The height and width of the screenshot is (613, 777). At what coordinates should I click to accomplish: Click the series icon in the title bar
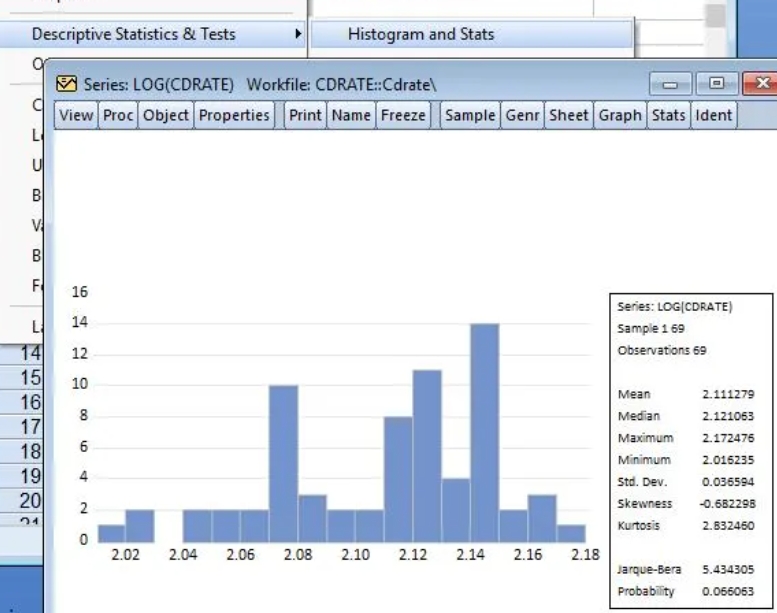coord(66,84)
